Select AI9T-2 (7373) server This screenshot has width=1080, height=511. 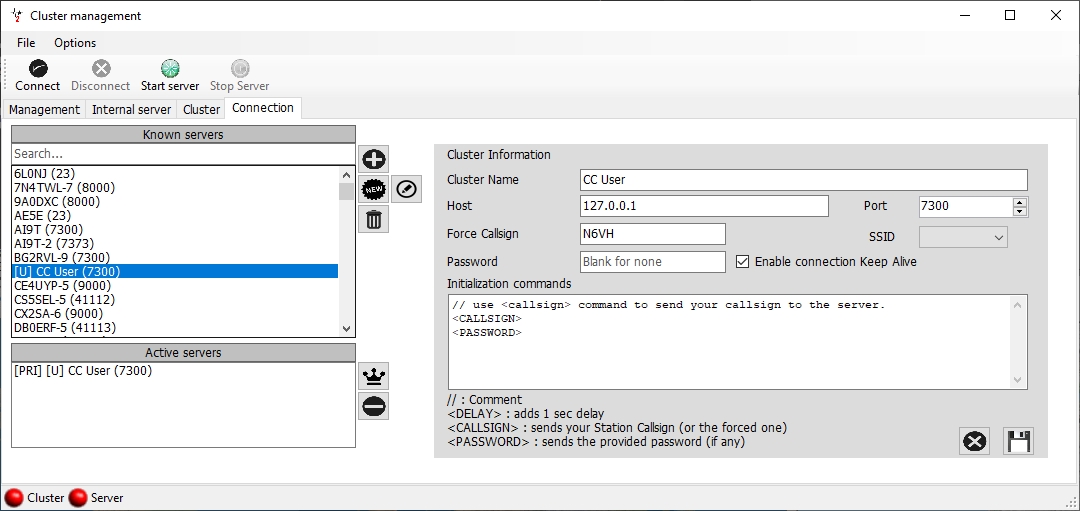(x=175, y=243)
